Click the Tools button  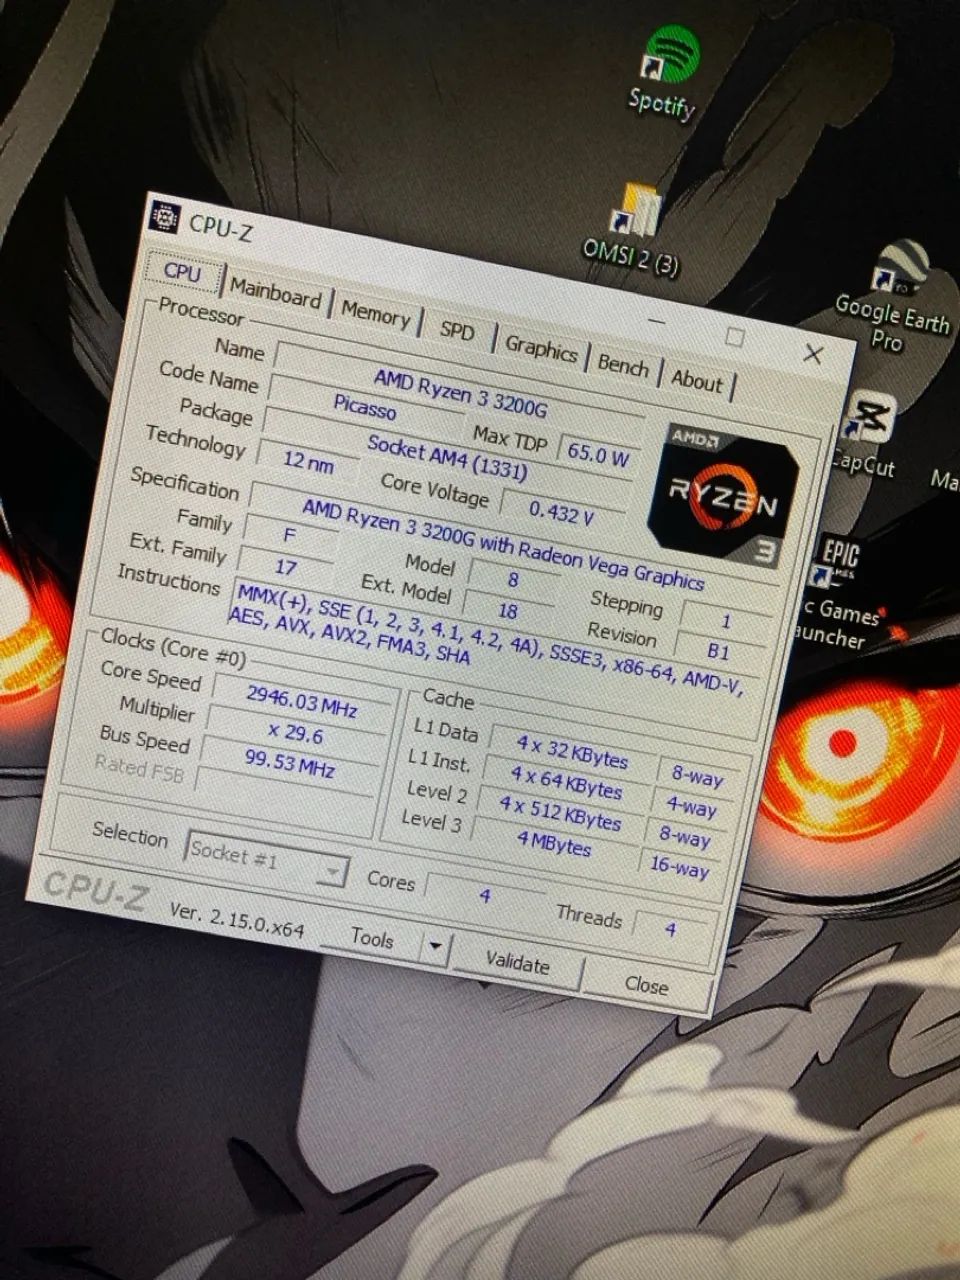371,938
